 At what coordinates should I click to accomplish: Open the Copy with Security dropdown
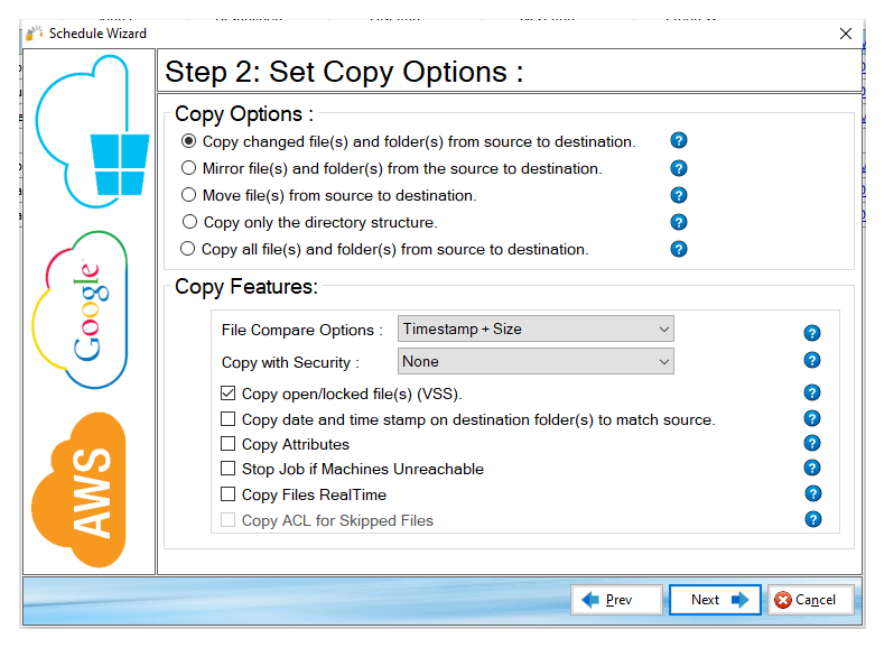[x=536, y=361]
